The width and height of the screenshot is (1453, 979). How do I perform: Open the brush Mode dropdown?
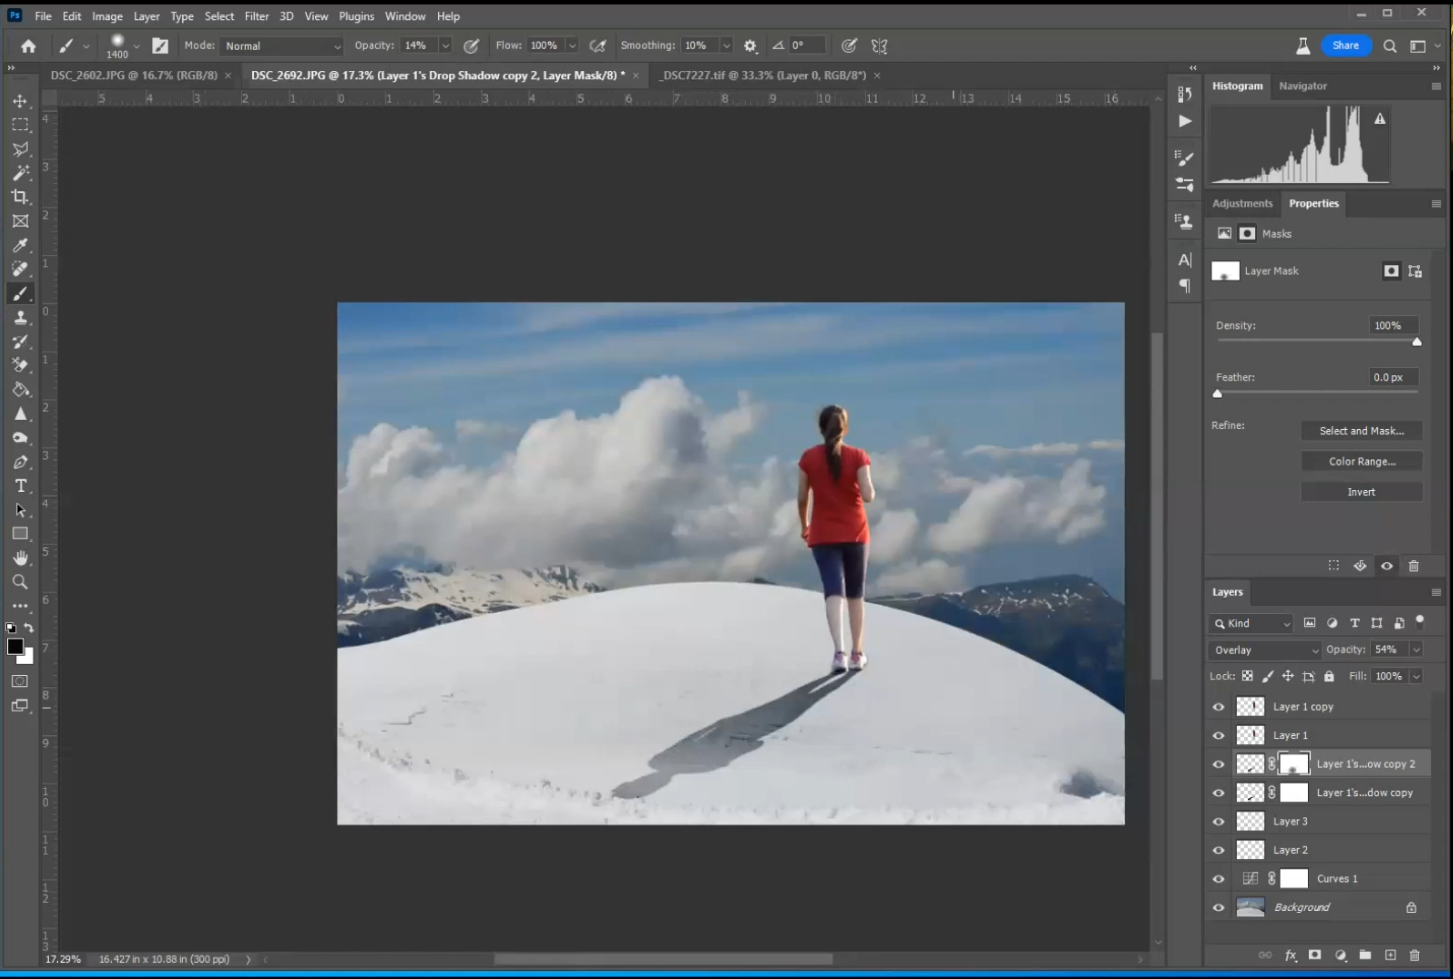coord(282,46)
